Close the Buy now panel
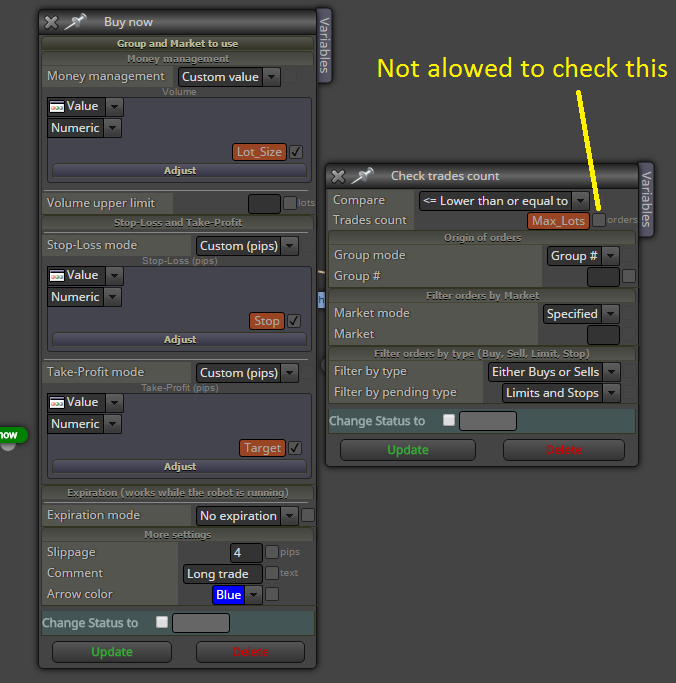This screenshot has width=676, height=683. [x=51, y=22]
